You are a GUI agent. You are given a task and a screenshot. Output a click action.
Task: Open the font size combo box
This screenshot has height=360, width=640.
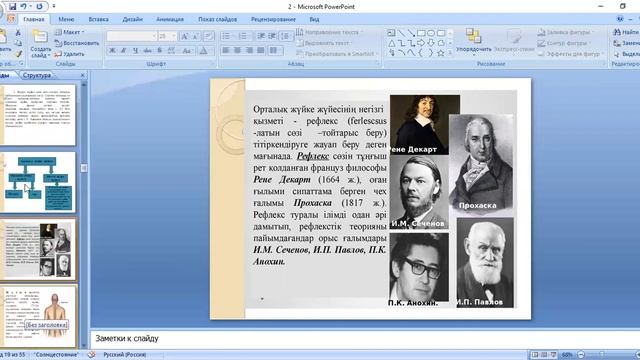point(167,36)
